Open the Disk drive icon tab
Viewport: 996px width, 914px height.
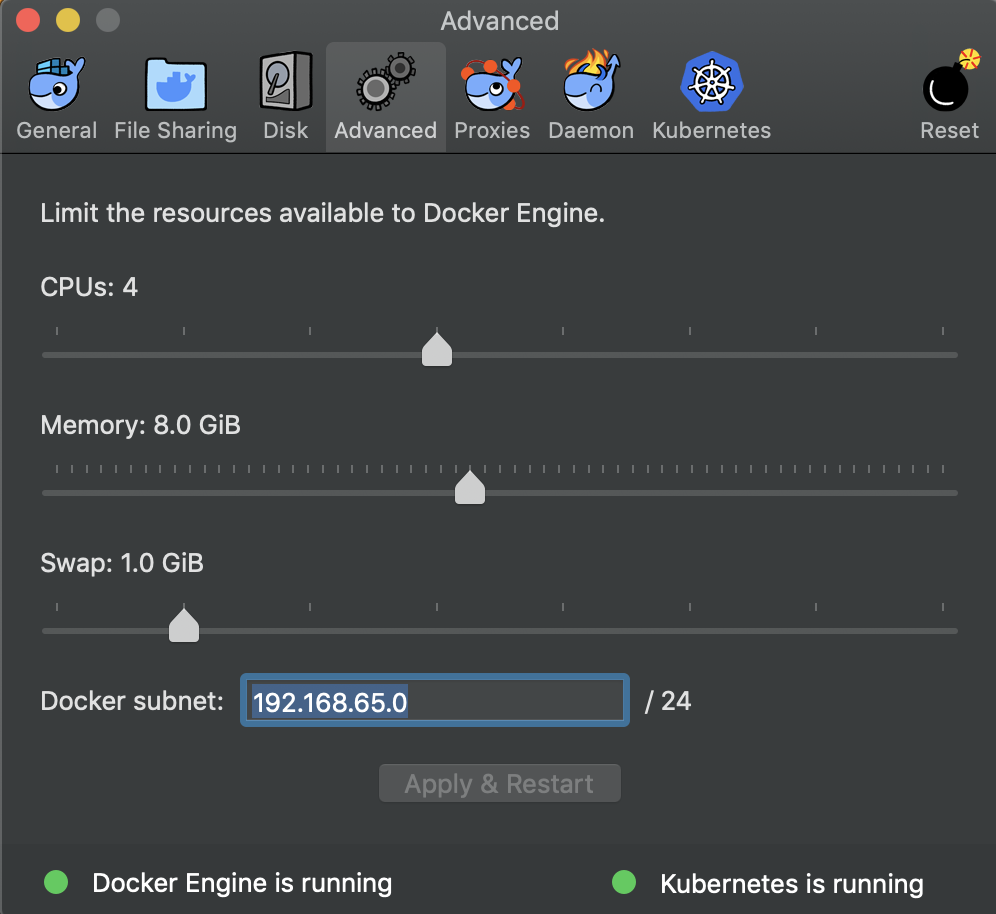(x=286, y=81)
